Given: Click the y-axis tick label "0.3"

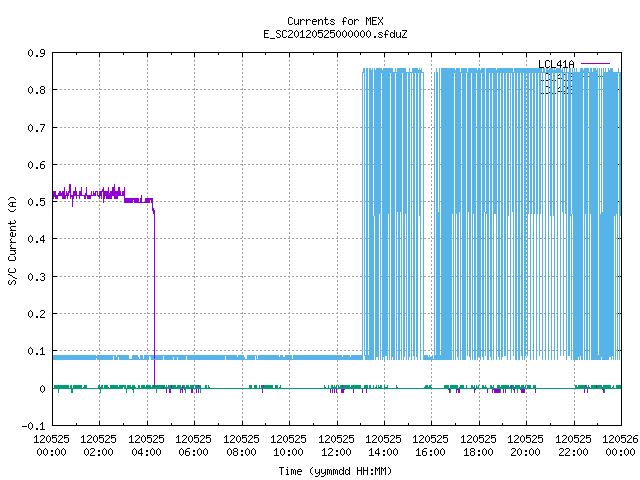Looking at the screenshot, I should pos(36,277).
